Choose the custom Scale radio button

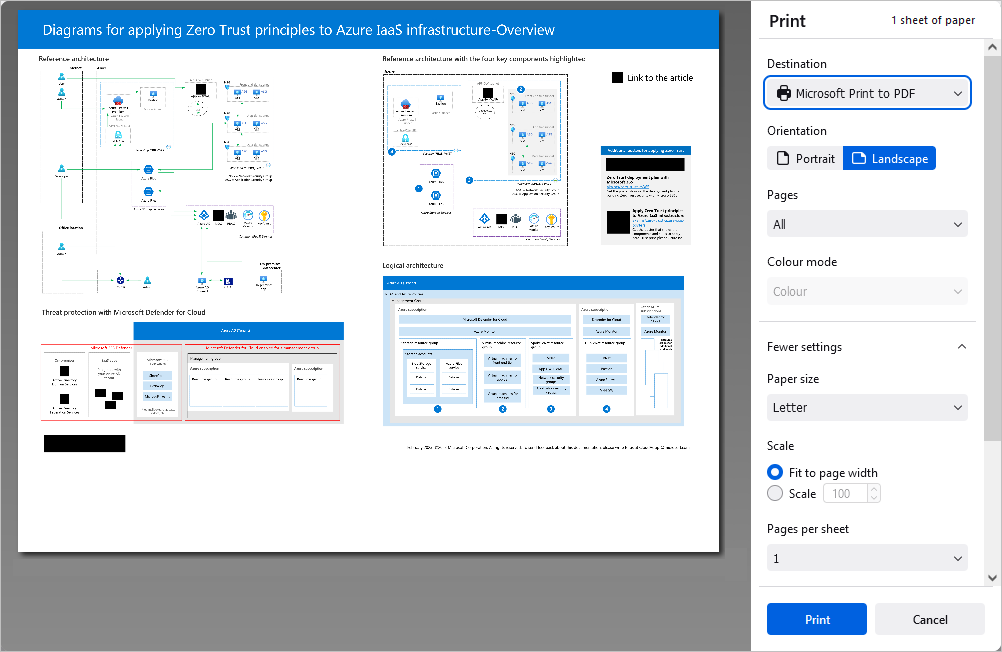(x=775, y=494)
